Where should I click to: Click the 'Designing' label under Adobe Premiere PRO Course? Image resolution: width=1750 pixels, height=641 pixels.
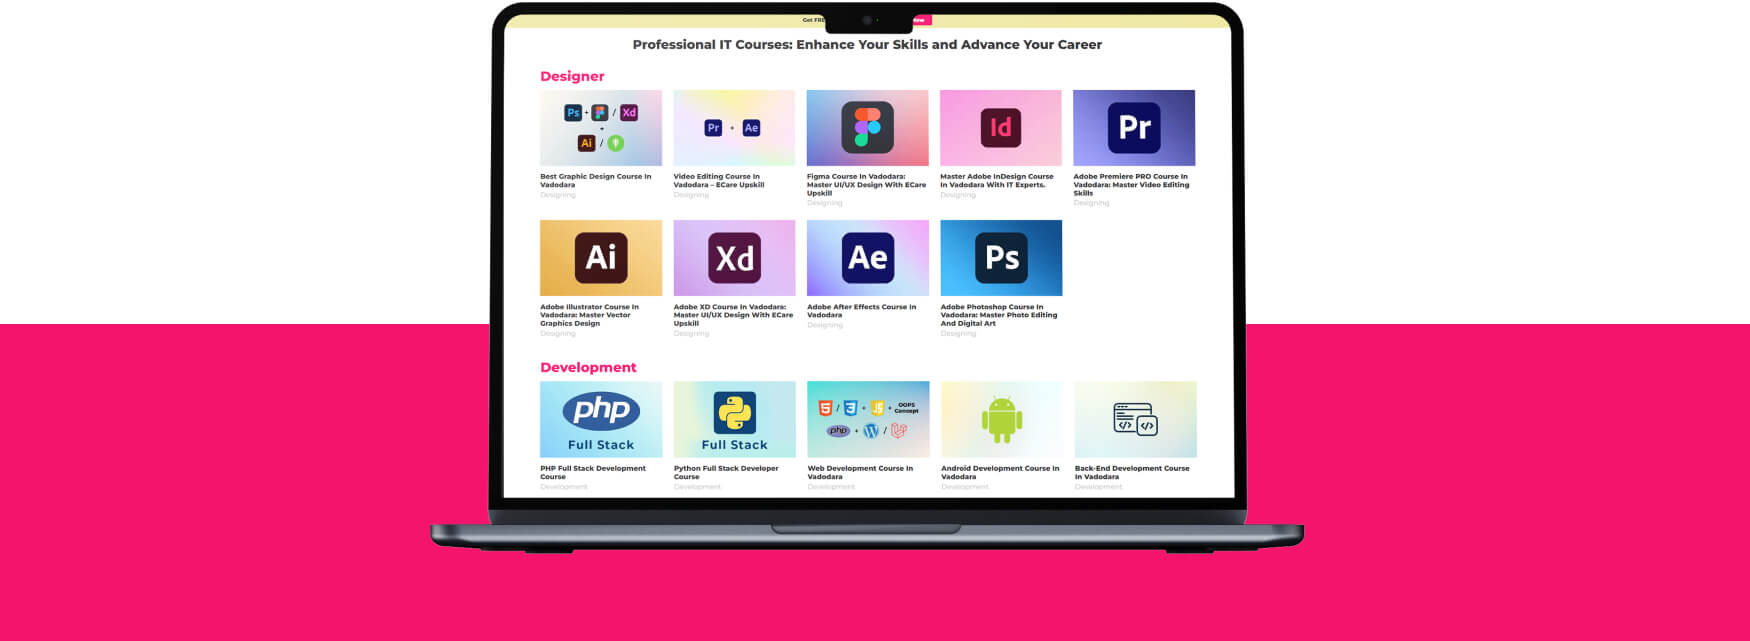click(x=1091, y=203)
